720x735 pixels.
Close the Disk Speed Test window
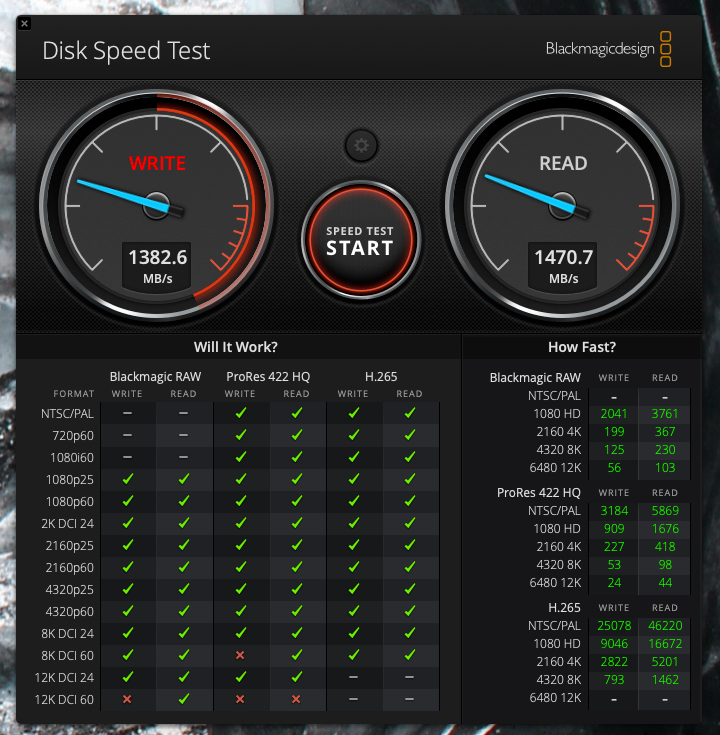(24, 23)
